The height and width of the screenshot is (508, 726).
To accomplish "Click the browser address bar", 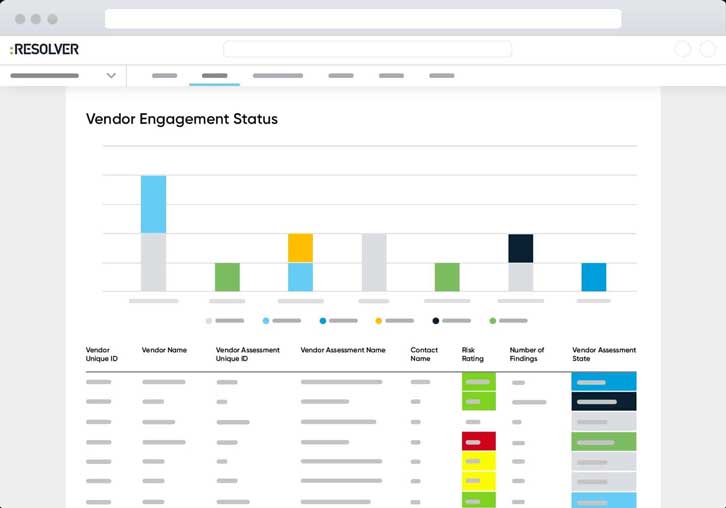I will (363, 19).
